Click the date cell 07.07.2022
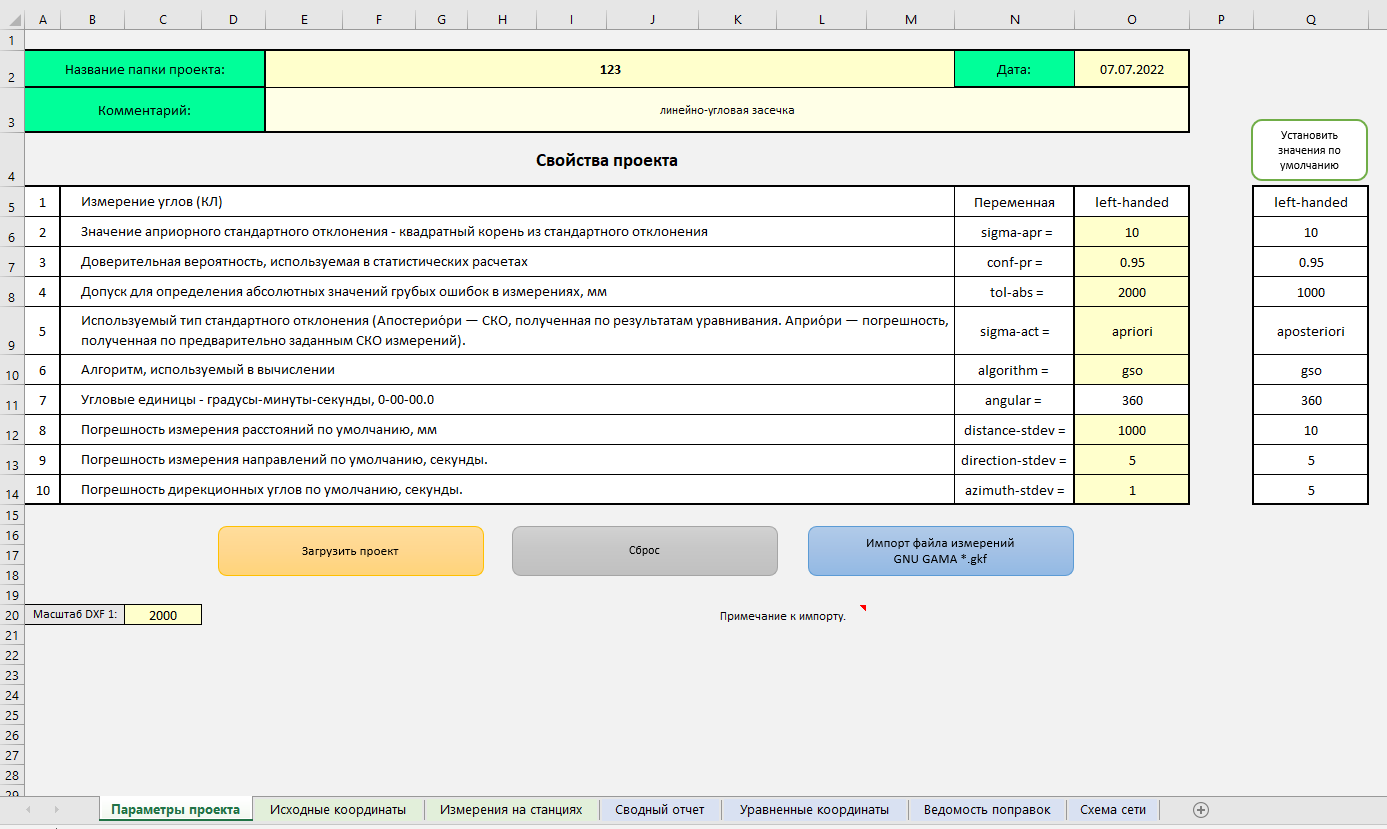The image size is (1387, 829). pyautogui.click(x=1131, y=69)
